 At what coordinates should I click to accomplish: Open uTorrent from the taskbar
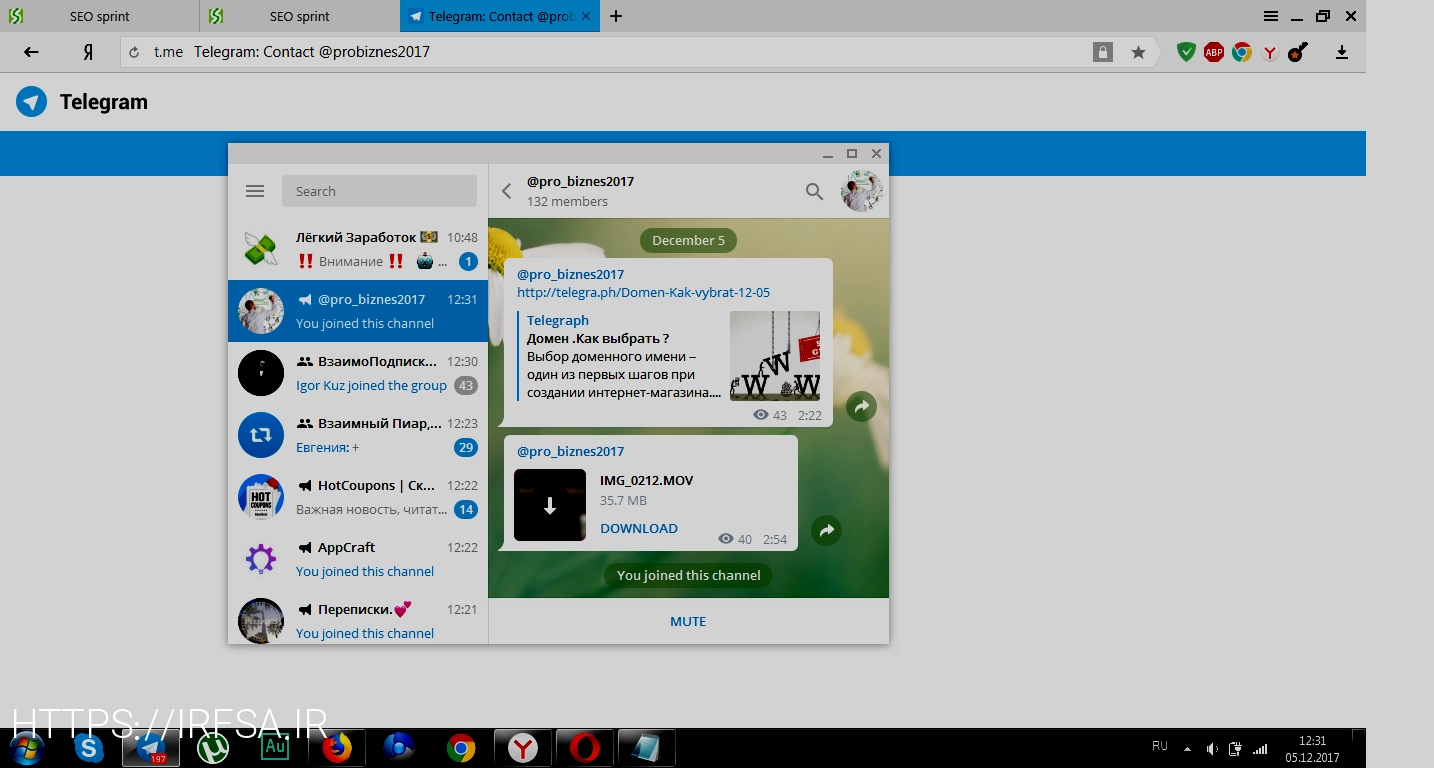point(213,748)
